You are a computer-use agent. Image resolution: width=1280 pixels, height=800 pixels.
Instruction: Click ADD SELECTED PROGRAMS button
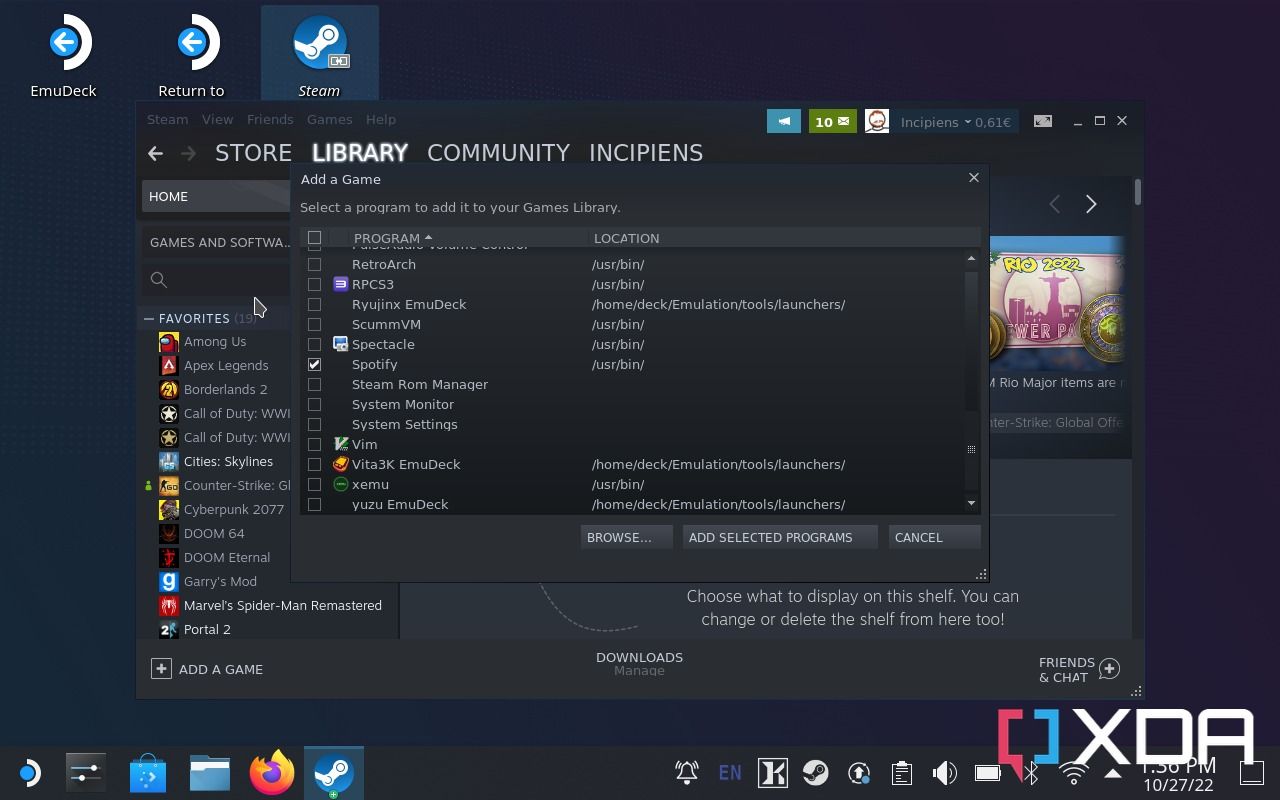(779, 537)
